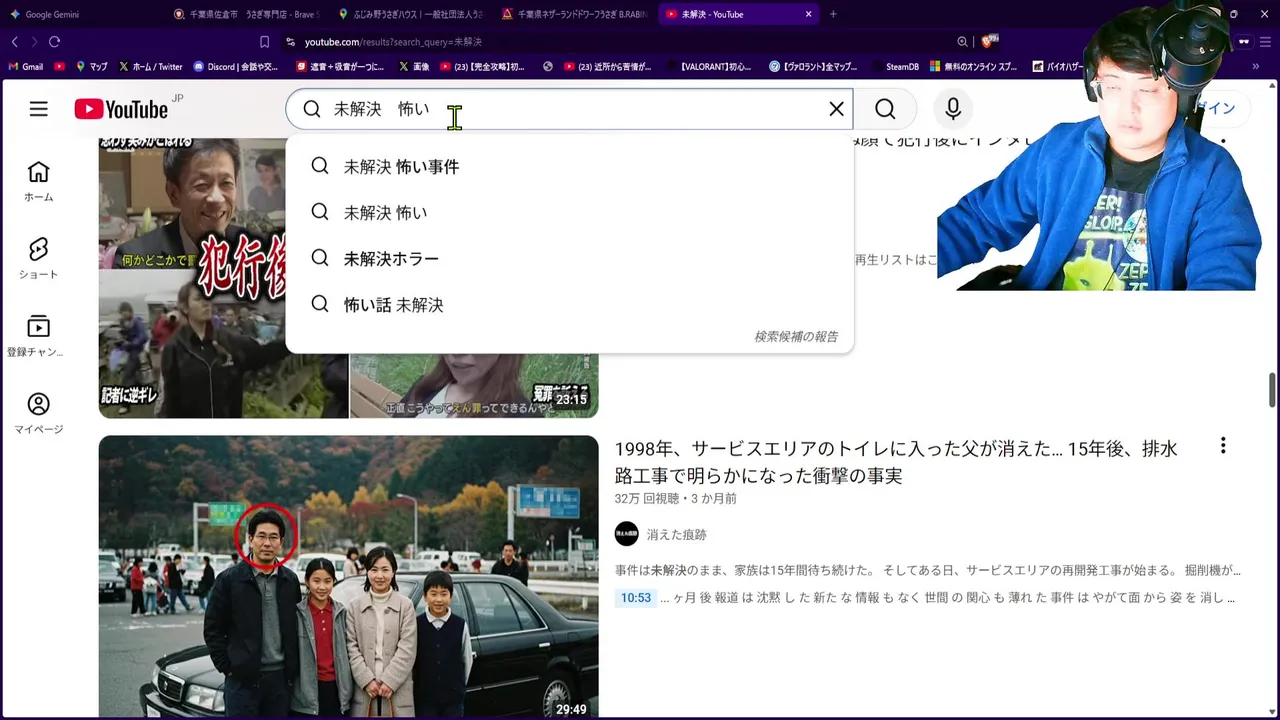Choose suggestion 未解決ホラー

tap(570, 259)
